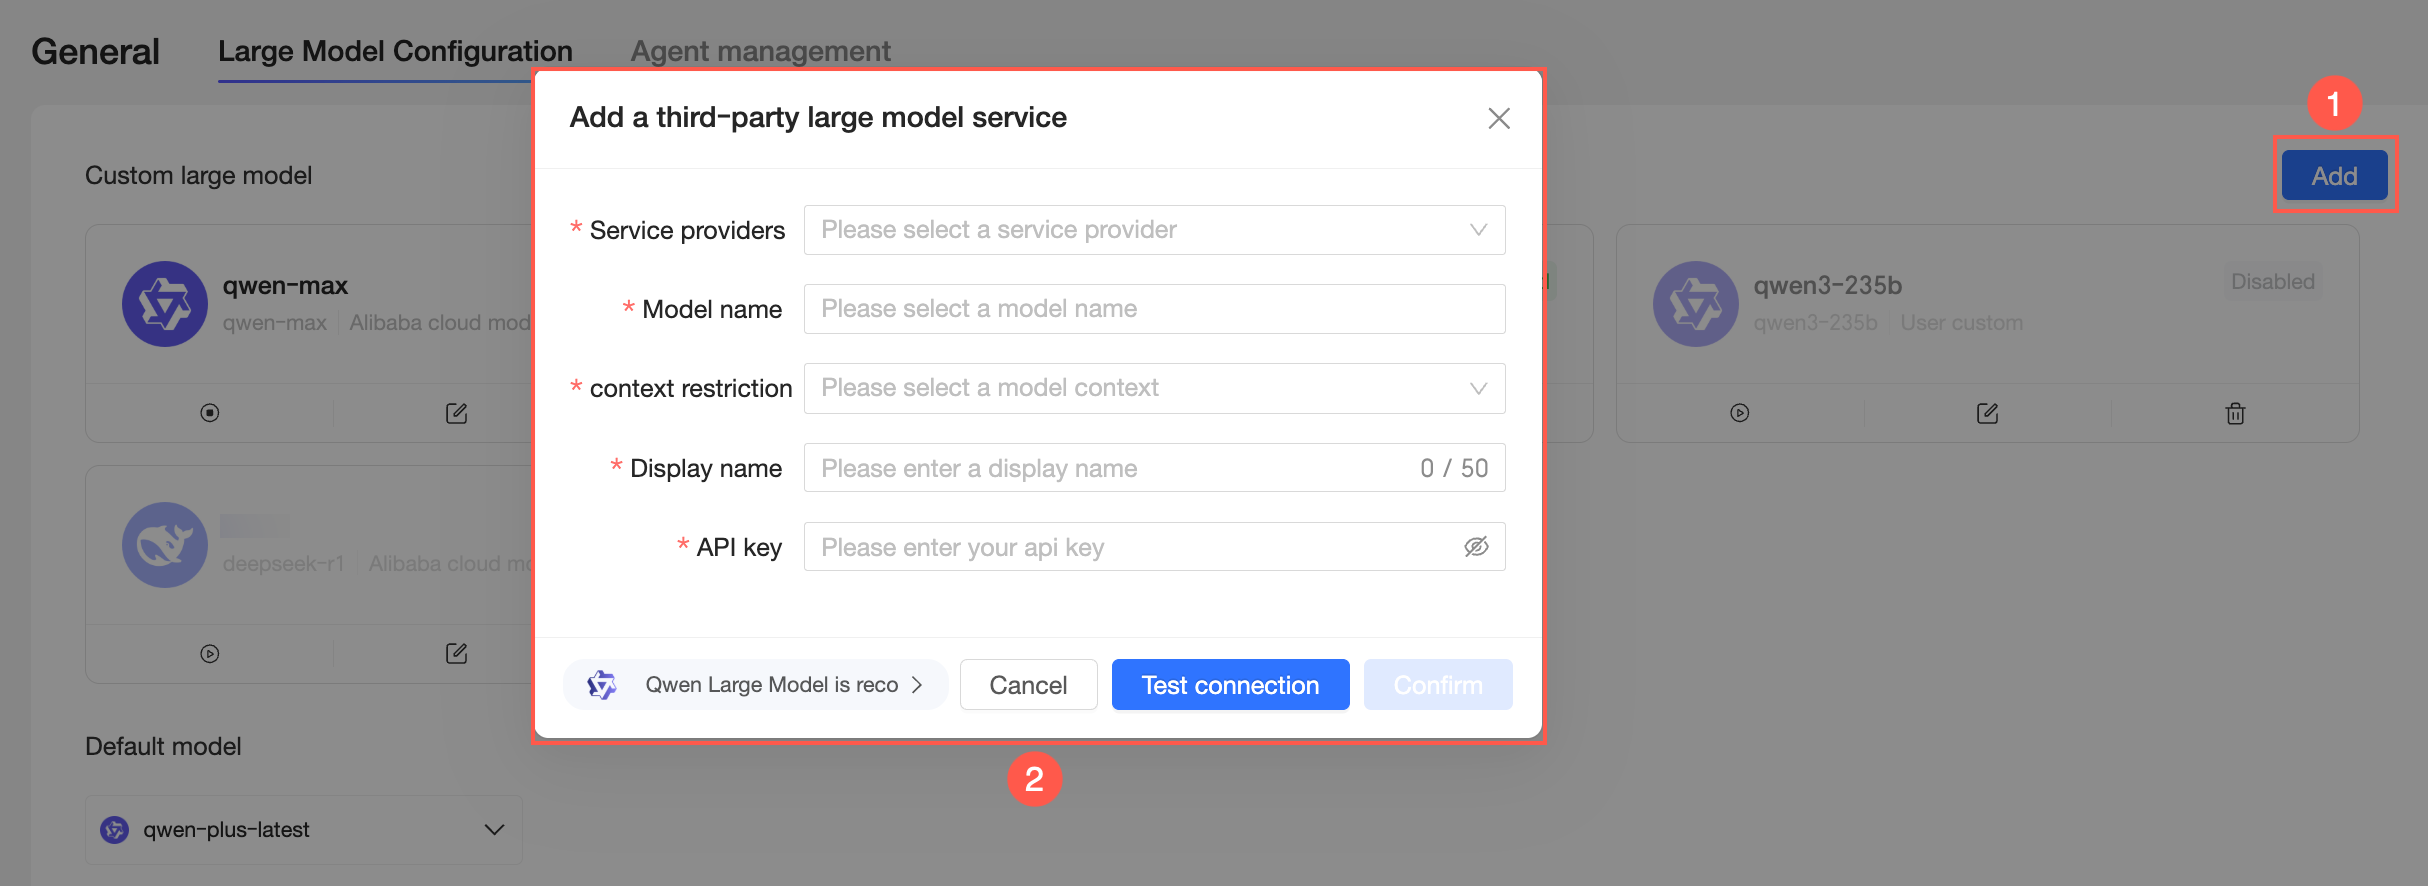Click the edit icon on qwen-max card
Image resolution: width=2428 pixels, height=886 pixels.
[x=456, y=413]
